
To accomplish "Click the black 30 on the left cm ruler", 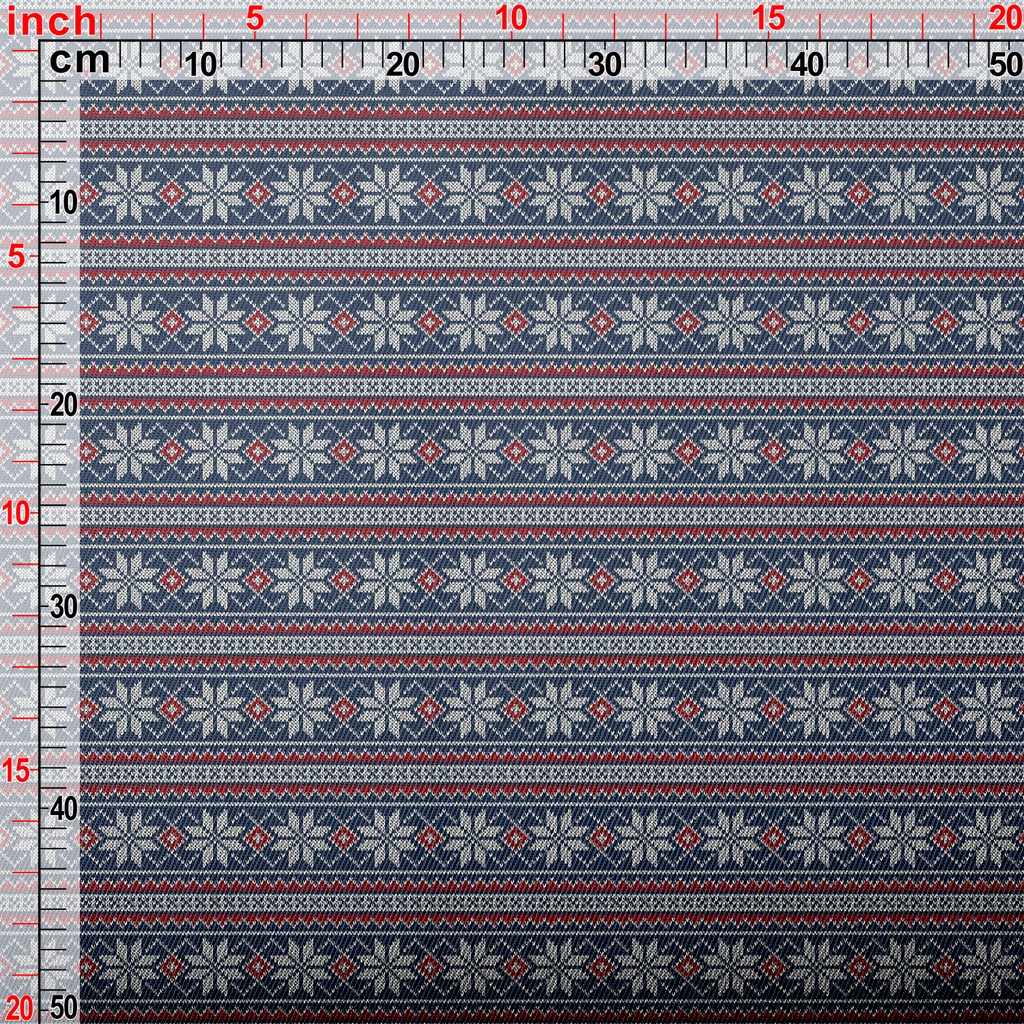I will coord(63,607).
